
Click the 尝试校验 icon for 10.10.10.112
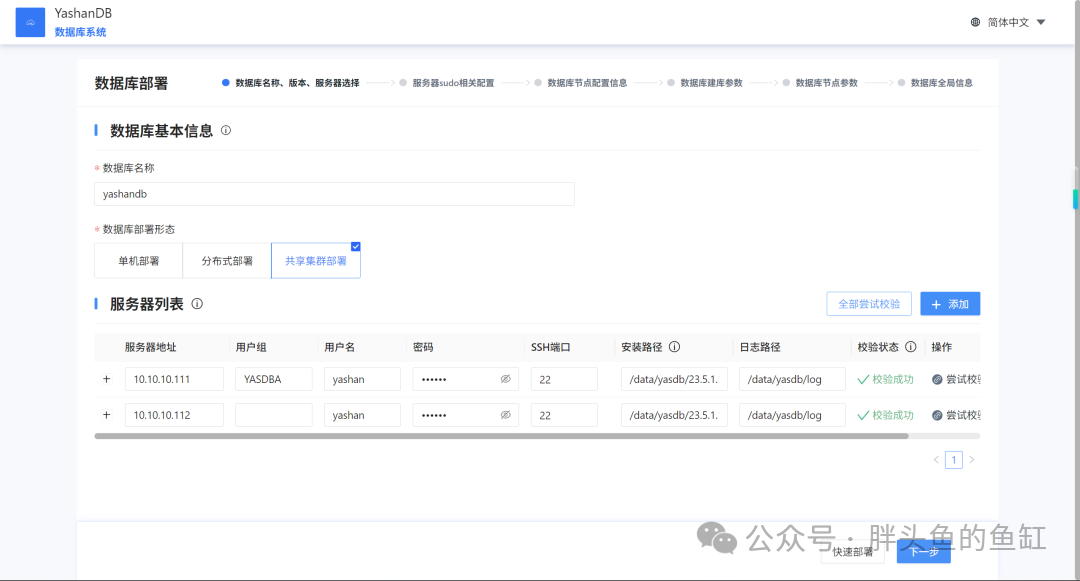(x=937, y=415)
